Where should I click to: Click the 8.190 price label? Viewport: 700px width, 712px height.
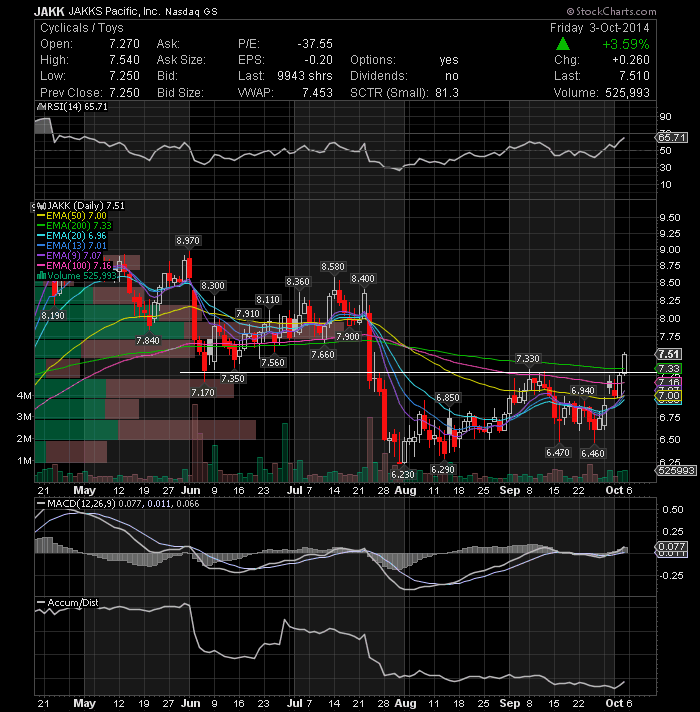coord(53,315)
